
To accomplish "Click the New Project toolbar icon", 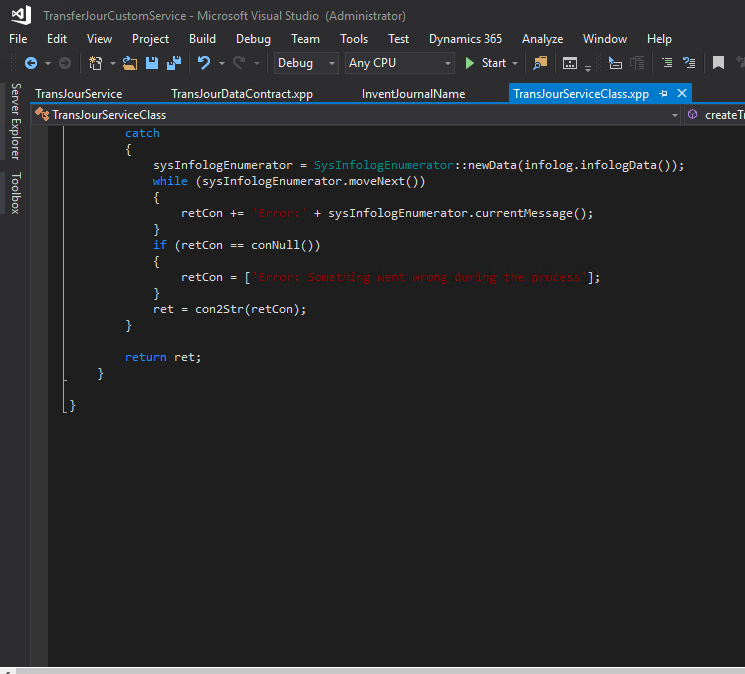I will [x=96, y=63].
